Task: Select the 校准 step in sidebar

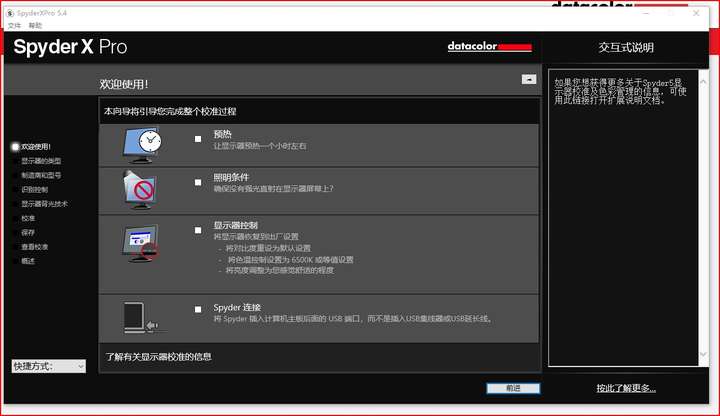Action: click(28, 218)
